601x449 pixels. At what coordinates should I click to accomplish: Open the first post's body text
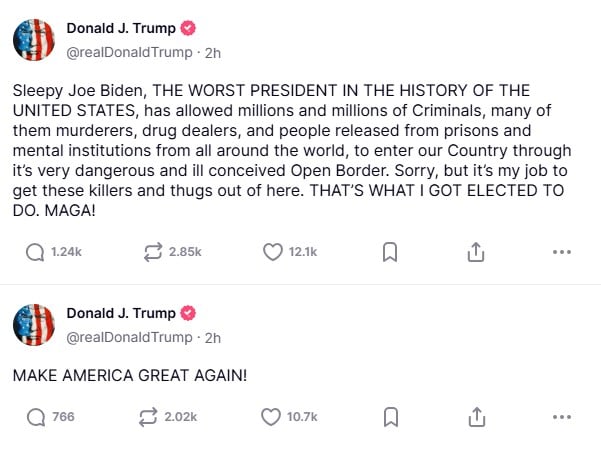(292, 150)
